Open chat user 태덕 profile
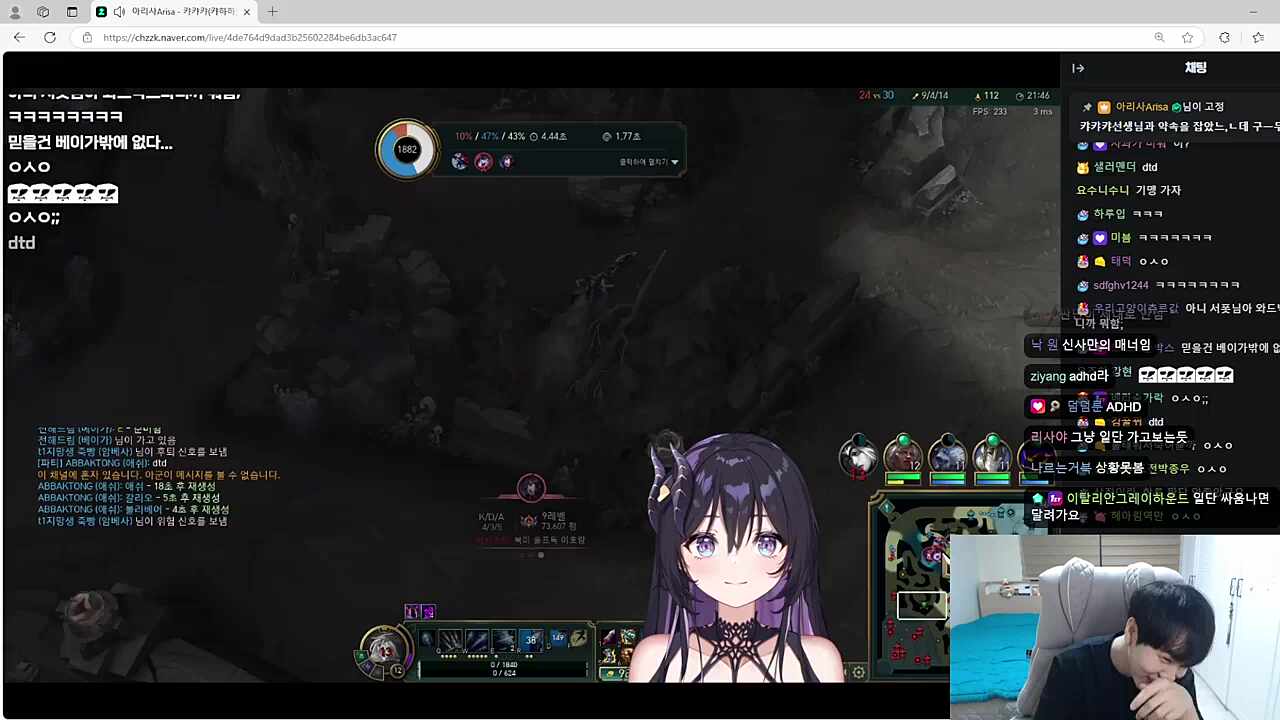1280x720 pixels. tap(1120, 261)
